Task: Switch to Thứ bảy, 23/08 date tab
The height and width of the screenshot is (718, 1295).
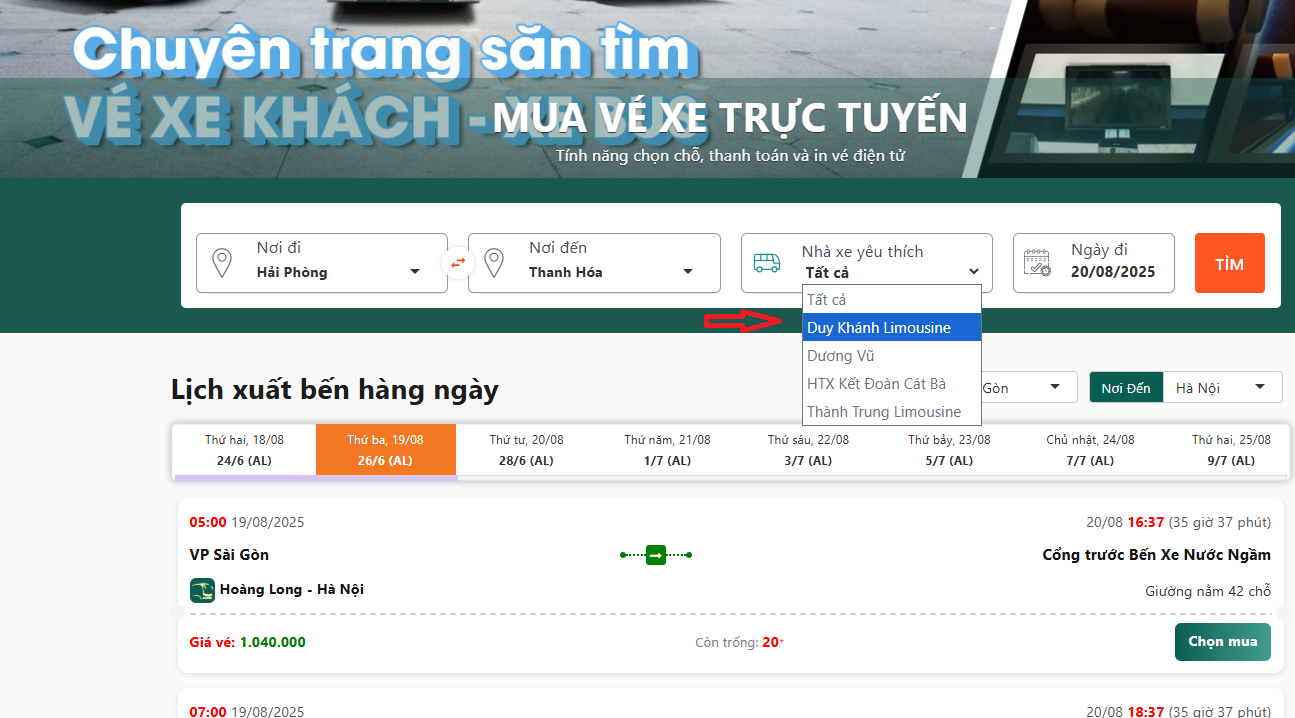Action: [949, 450]
